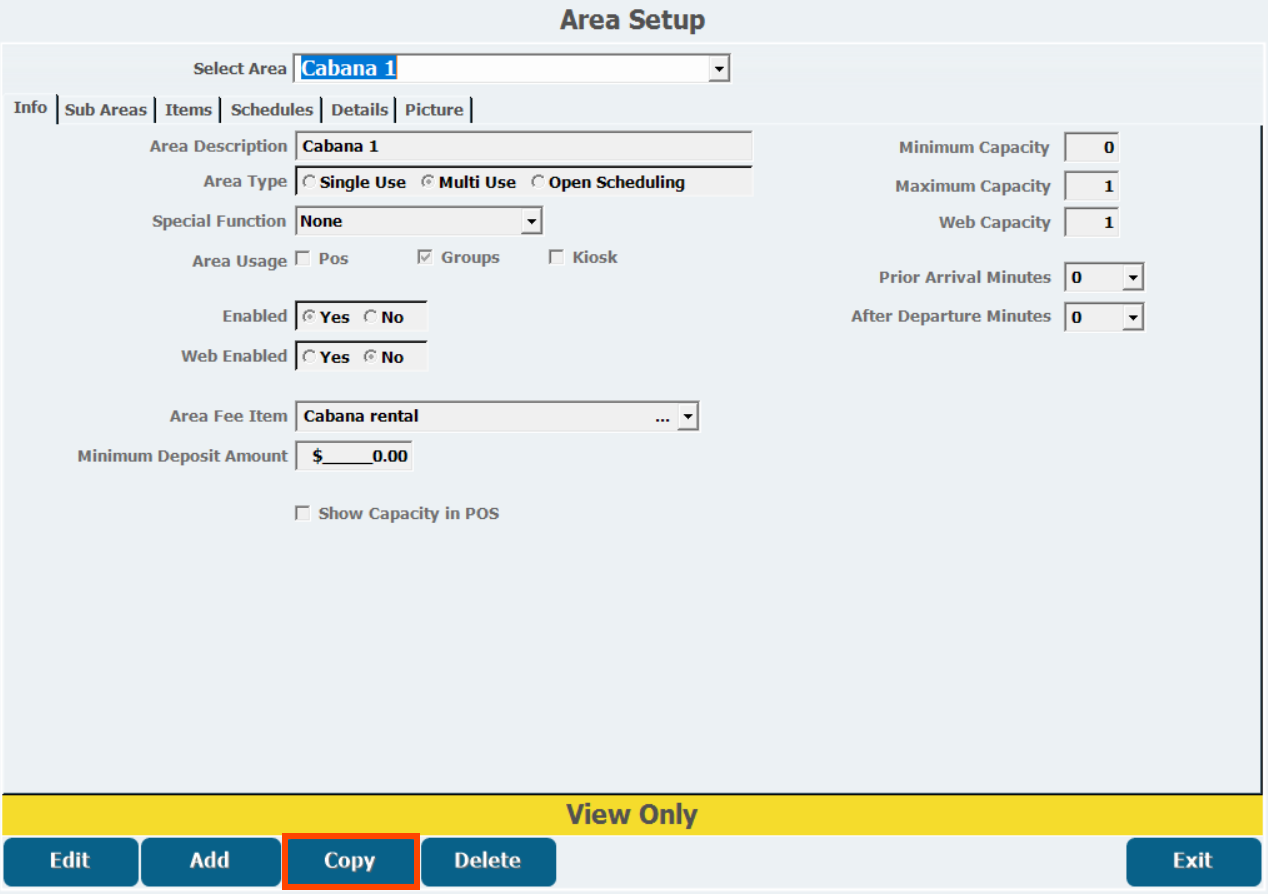Expand the Prior Arrival Minutes dropdown
The width and height of the screenshot is (1268, 894).
(x=1132, y=278)
